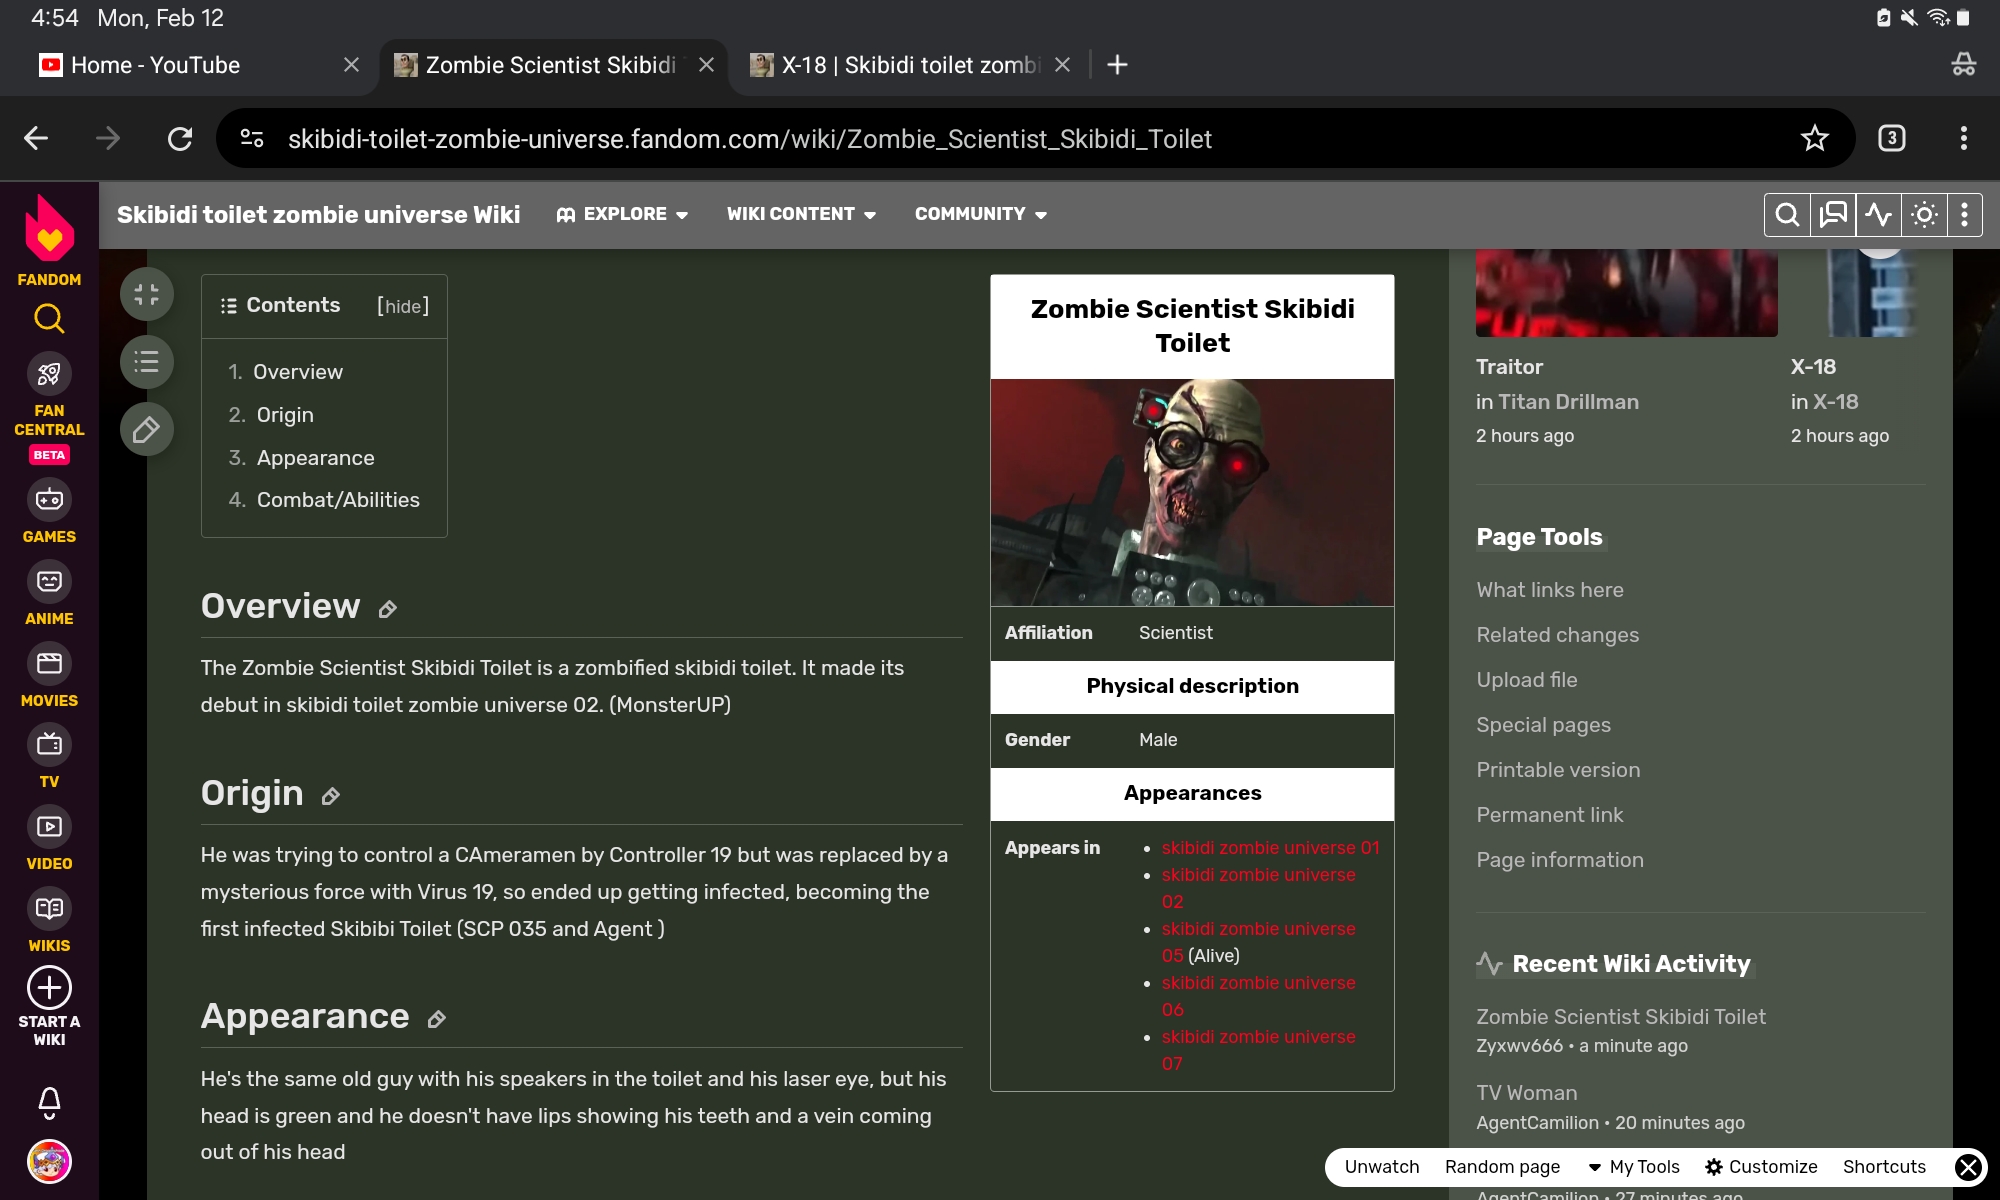
Task: Expand the WIKI CONTENT dropdown
Action: [x=801, y=214]
